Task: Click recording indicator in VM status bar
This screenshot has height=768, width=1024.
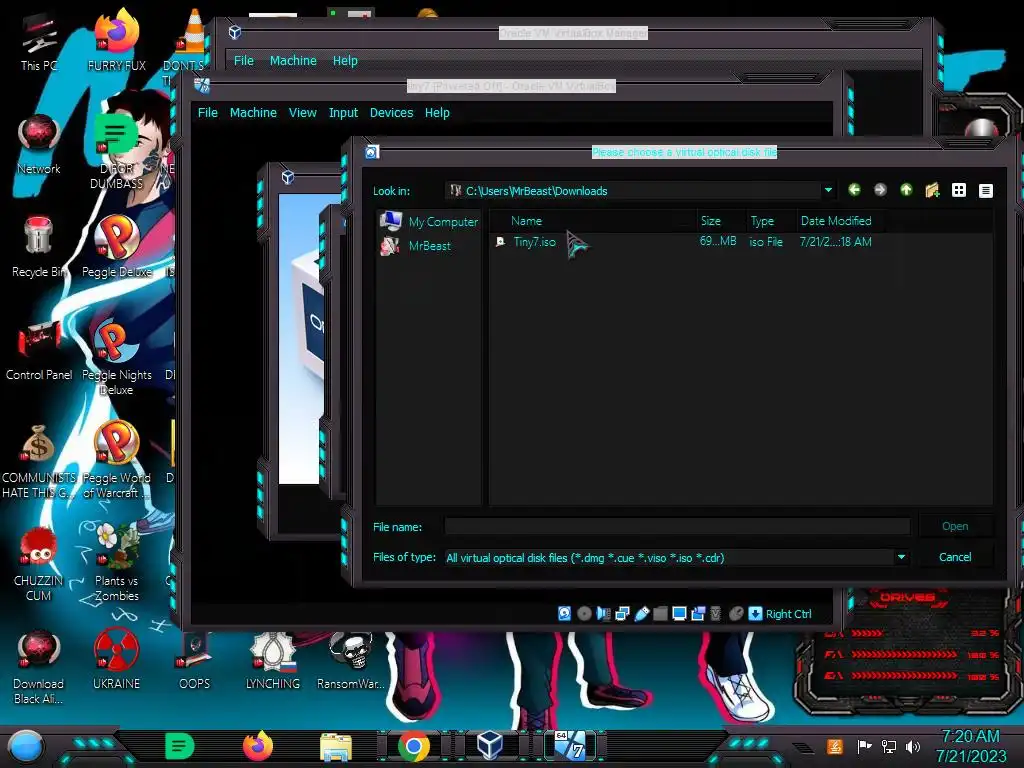Action: (x=698, y=613)
